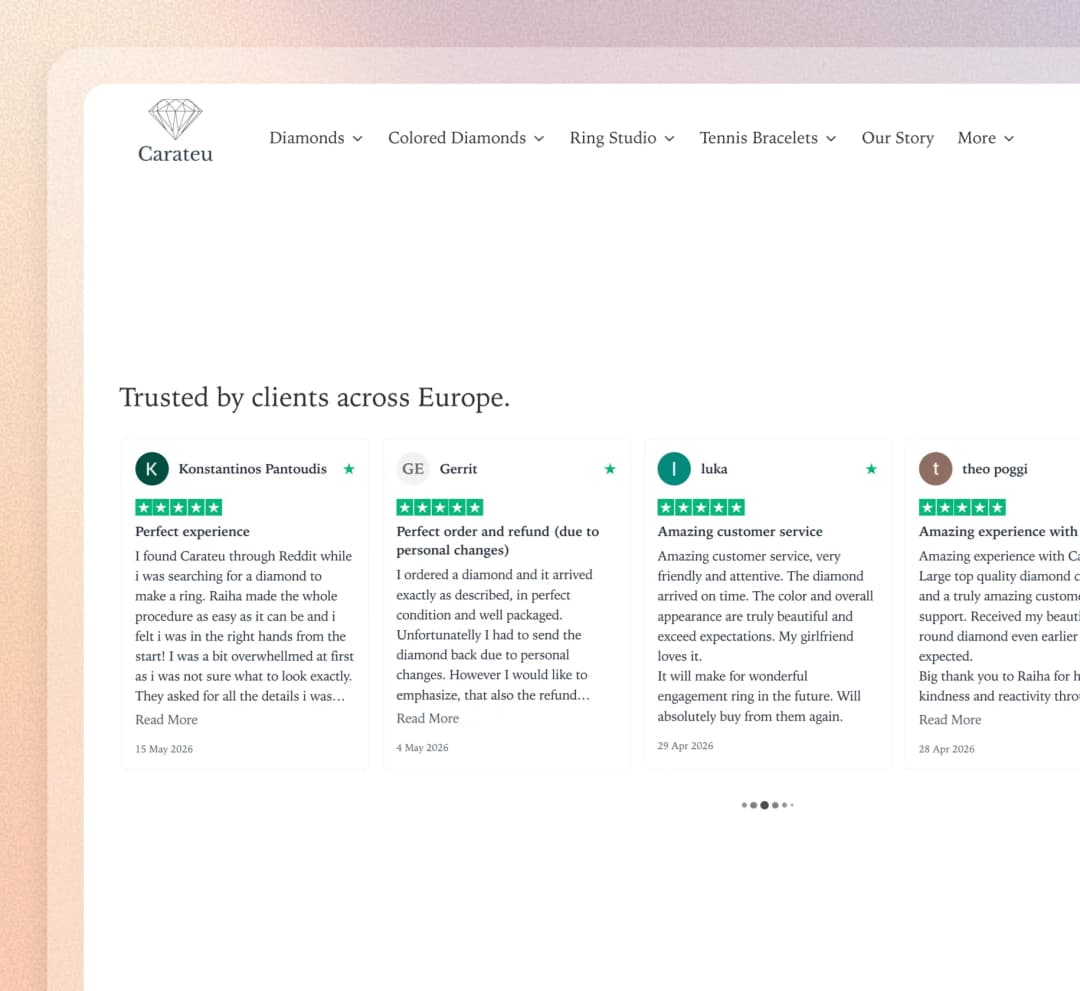Click verified star on luka's review
Screen dimensions: 1080x991
871,469
